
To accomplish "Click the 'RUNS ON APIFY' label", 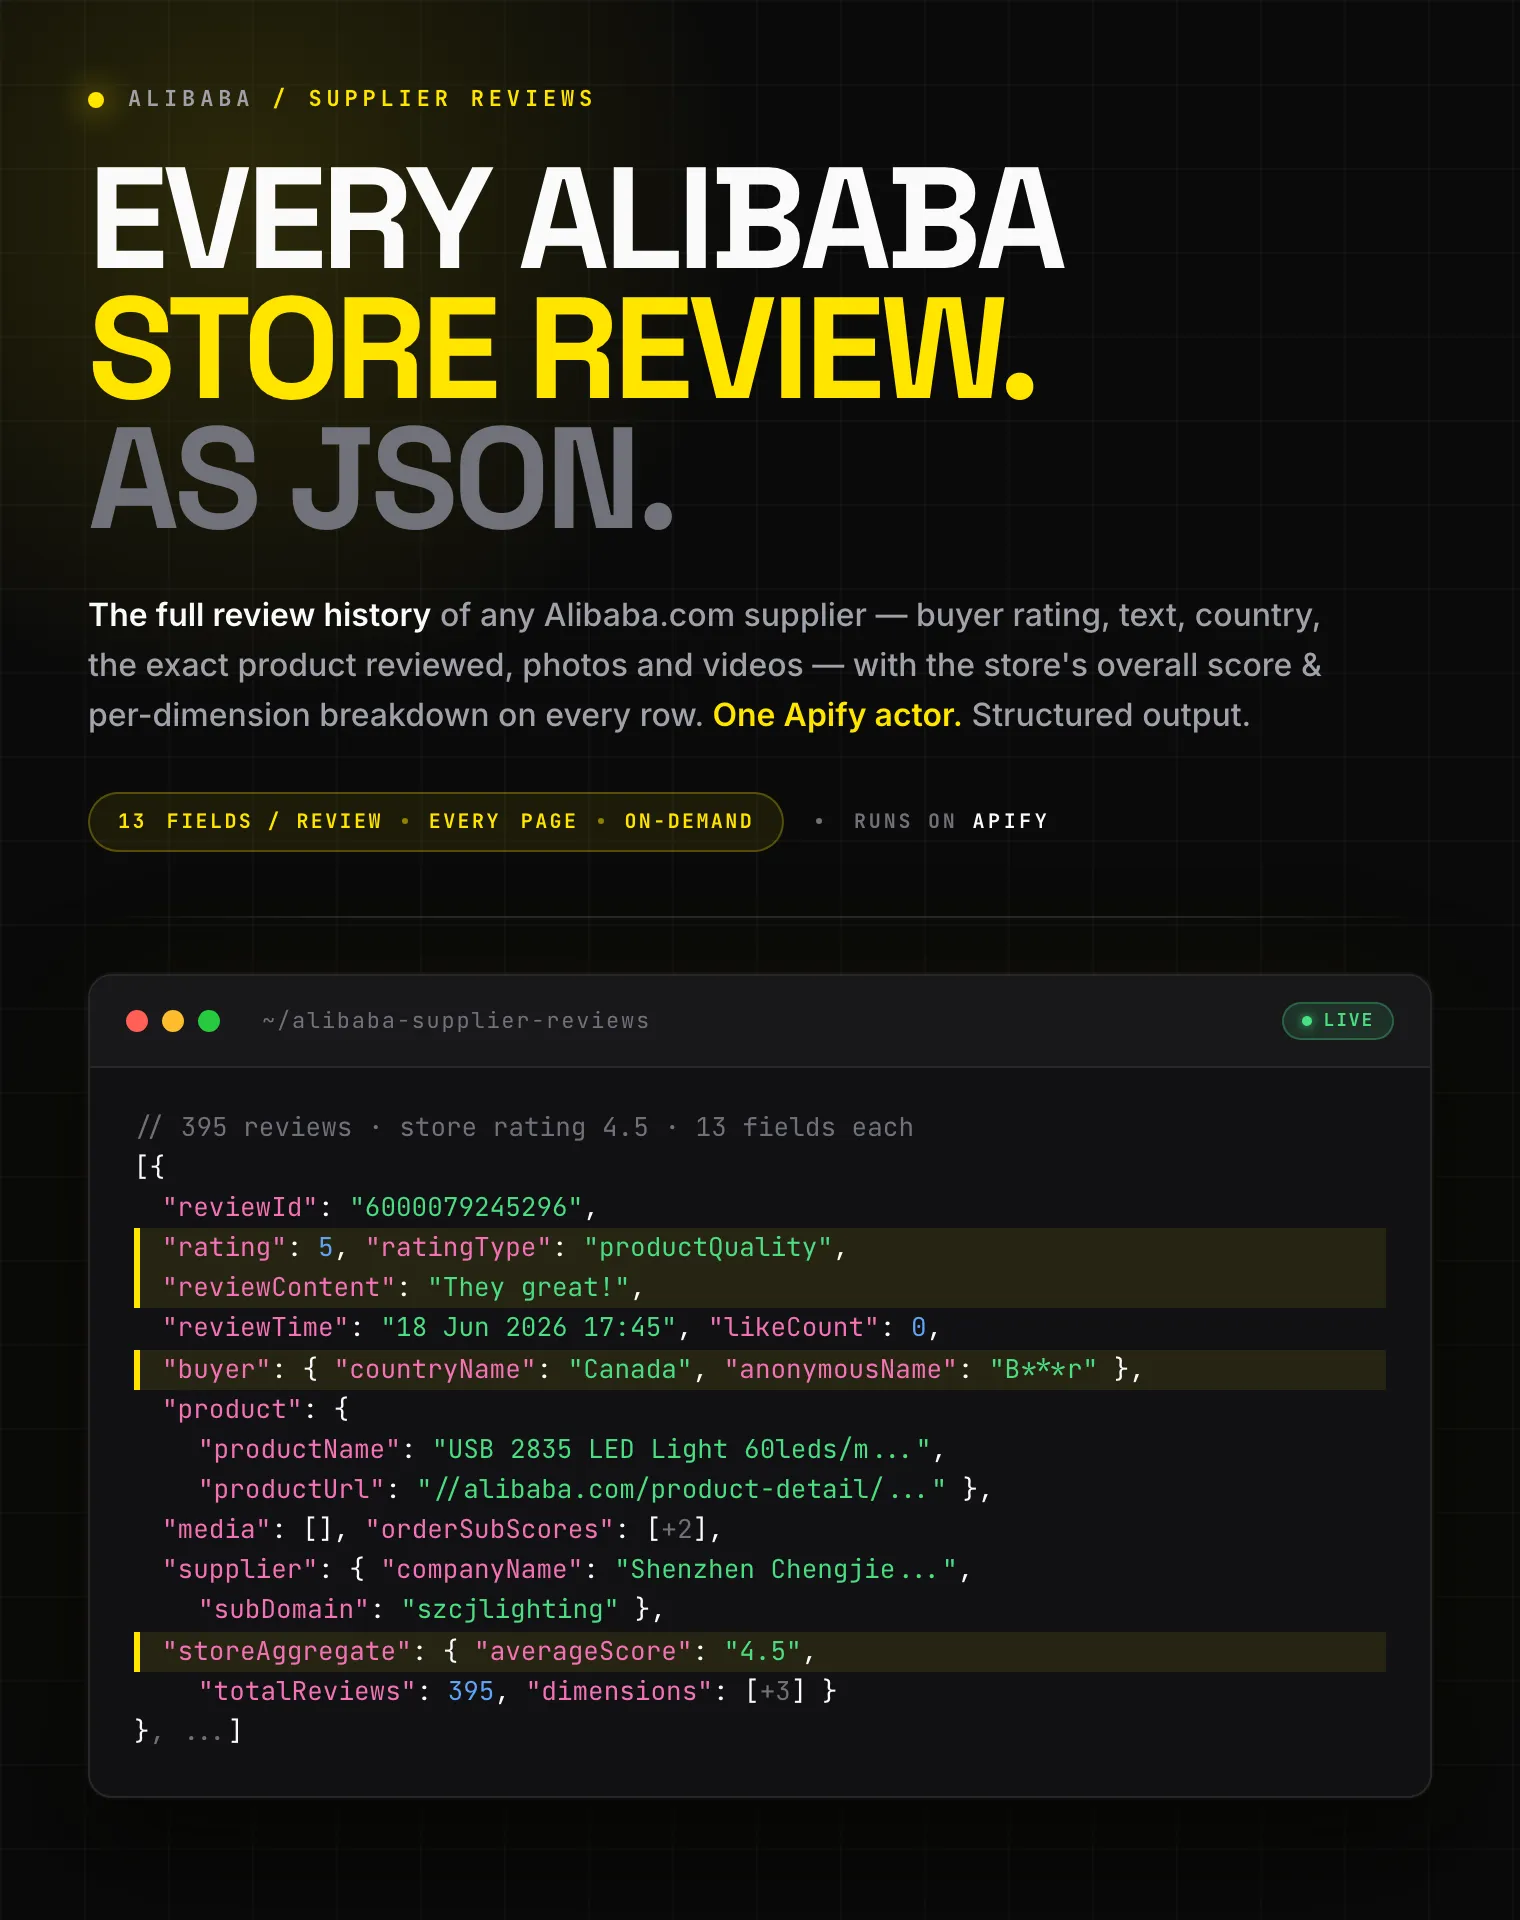I will pyautogui.click(x=950, y=822).
